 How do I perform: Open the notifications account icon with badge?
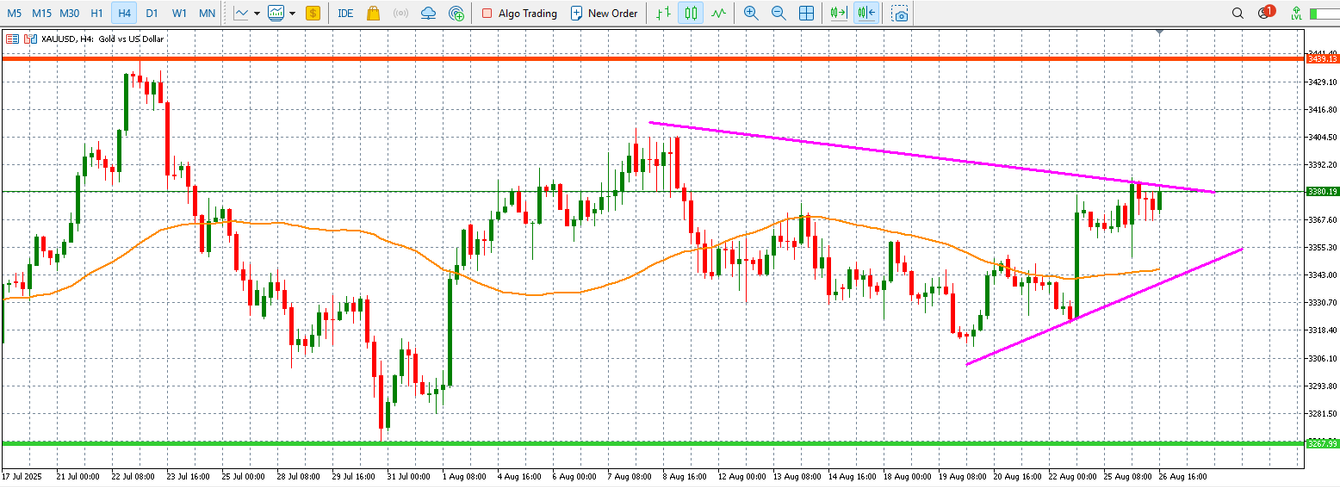pyautogui.click(x=1265, y=13)
